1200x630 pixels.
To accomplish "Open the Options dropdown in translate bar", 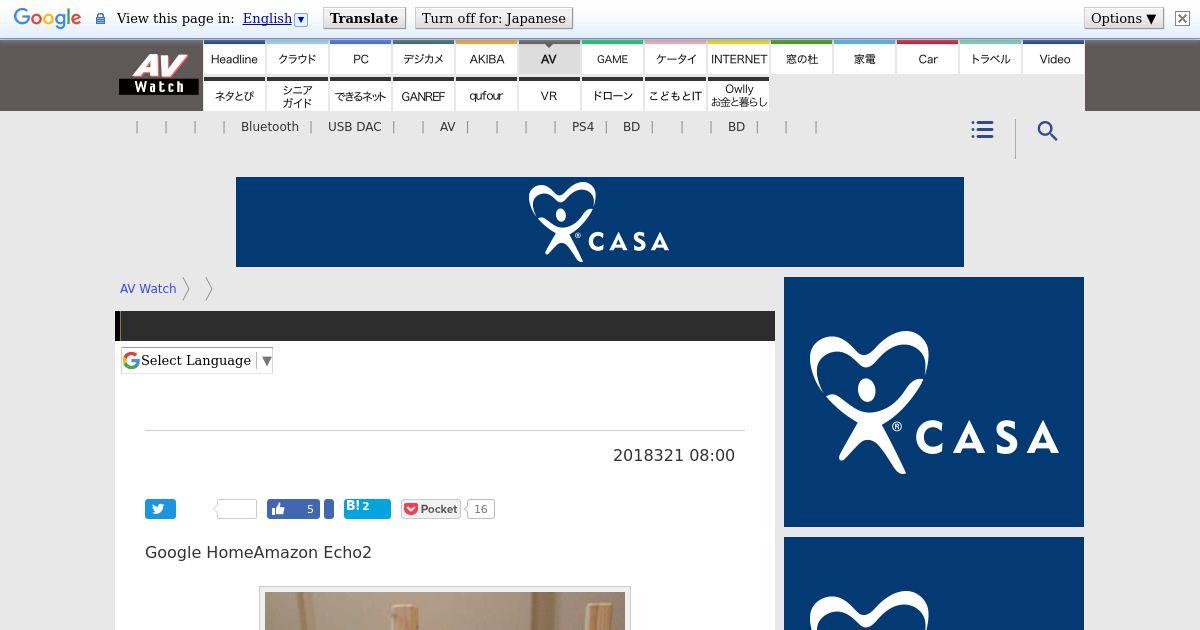I will [1123, 18].
